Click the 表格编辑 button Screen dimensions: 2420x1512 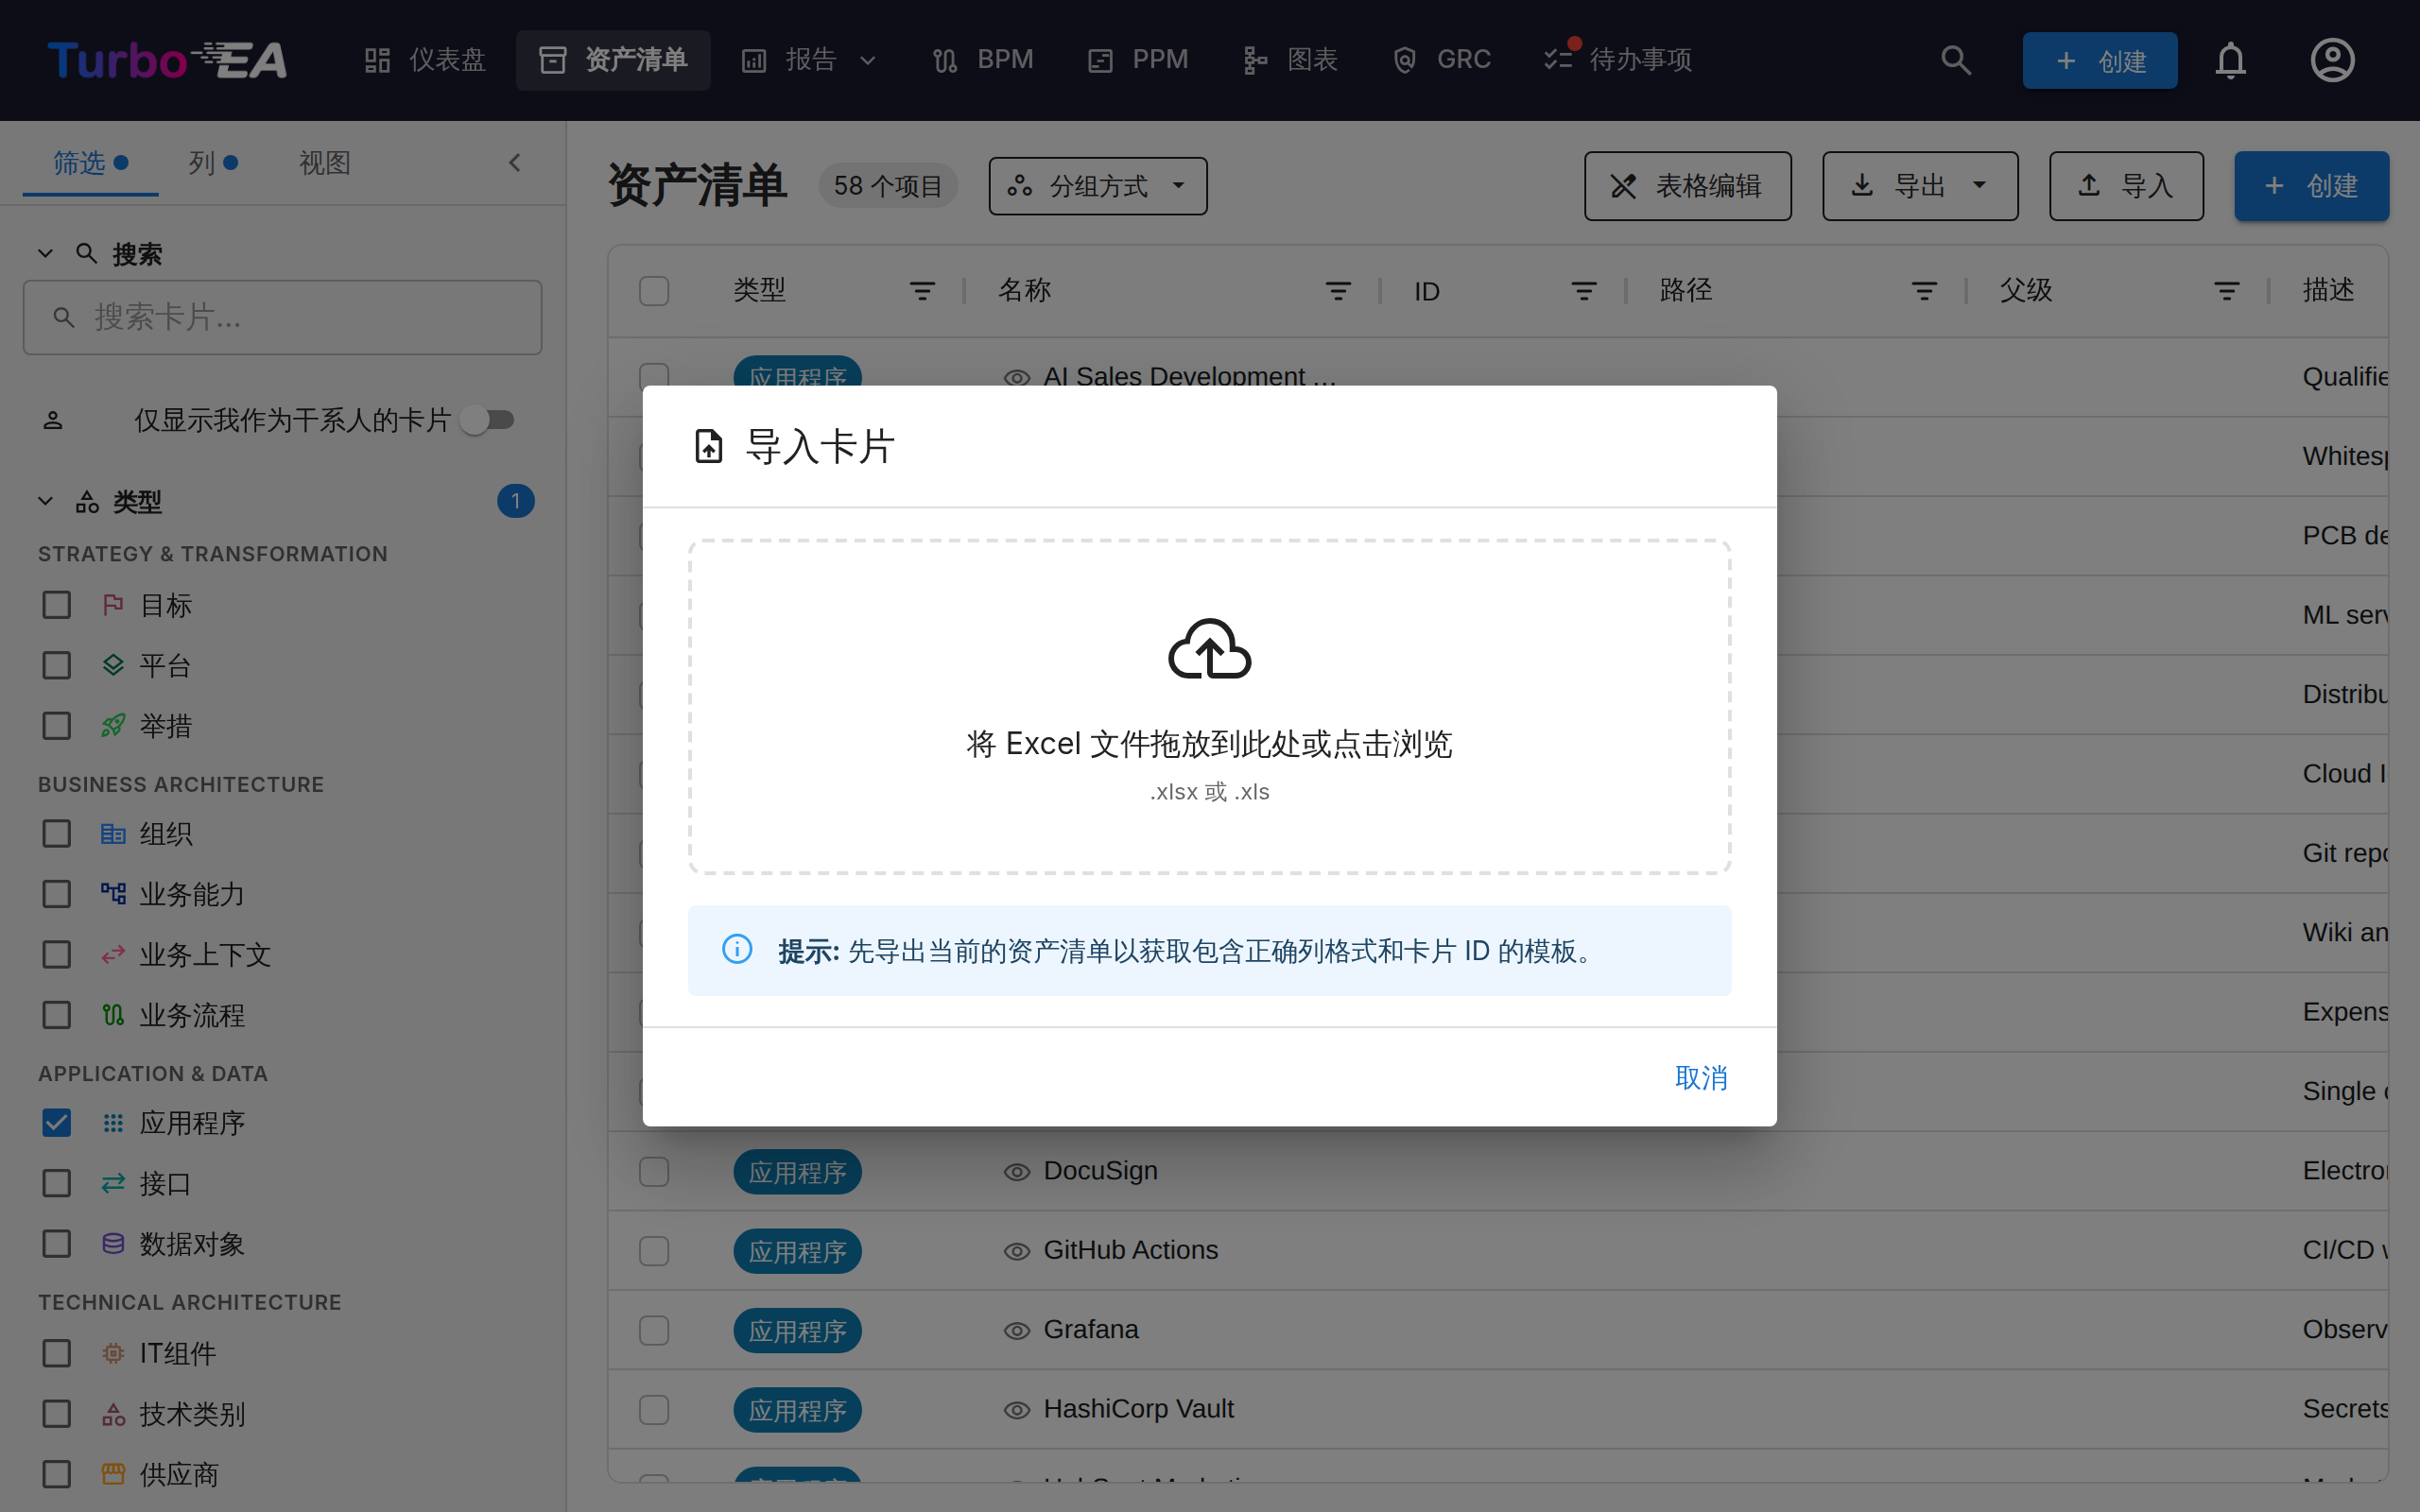pos(1687,186)
